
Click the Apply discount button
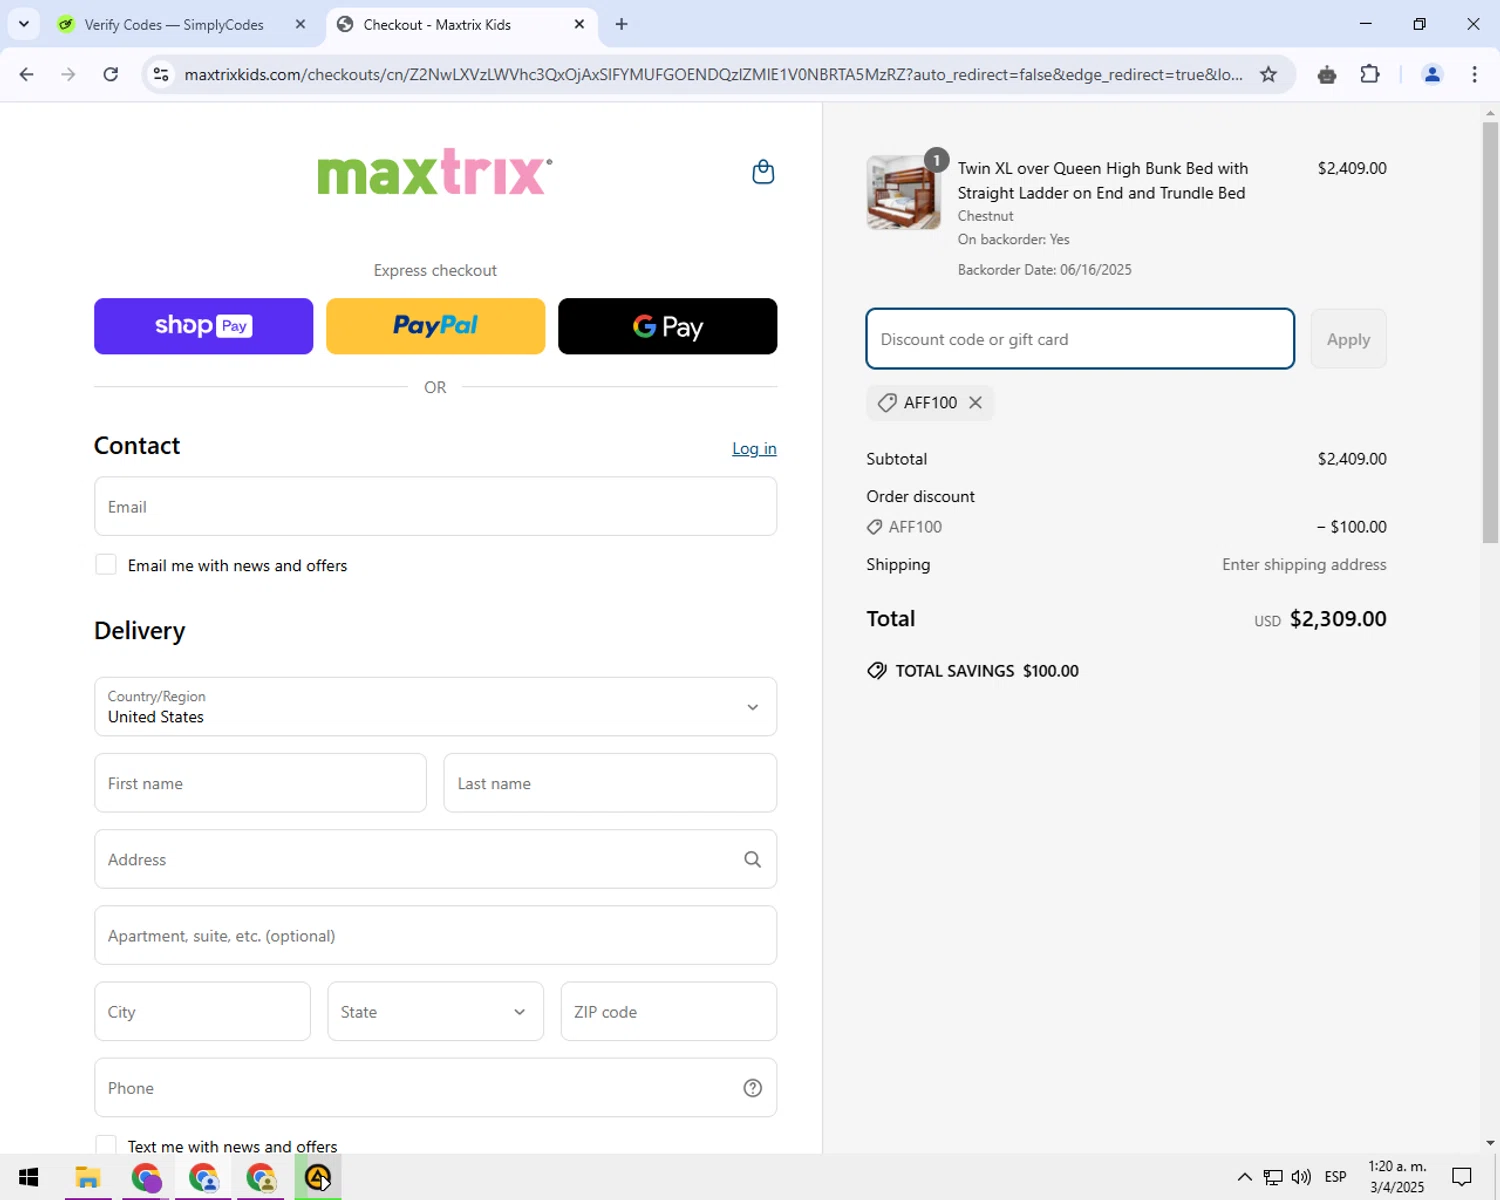click(1348, 339)
